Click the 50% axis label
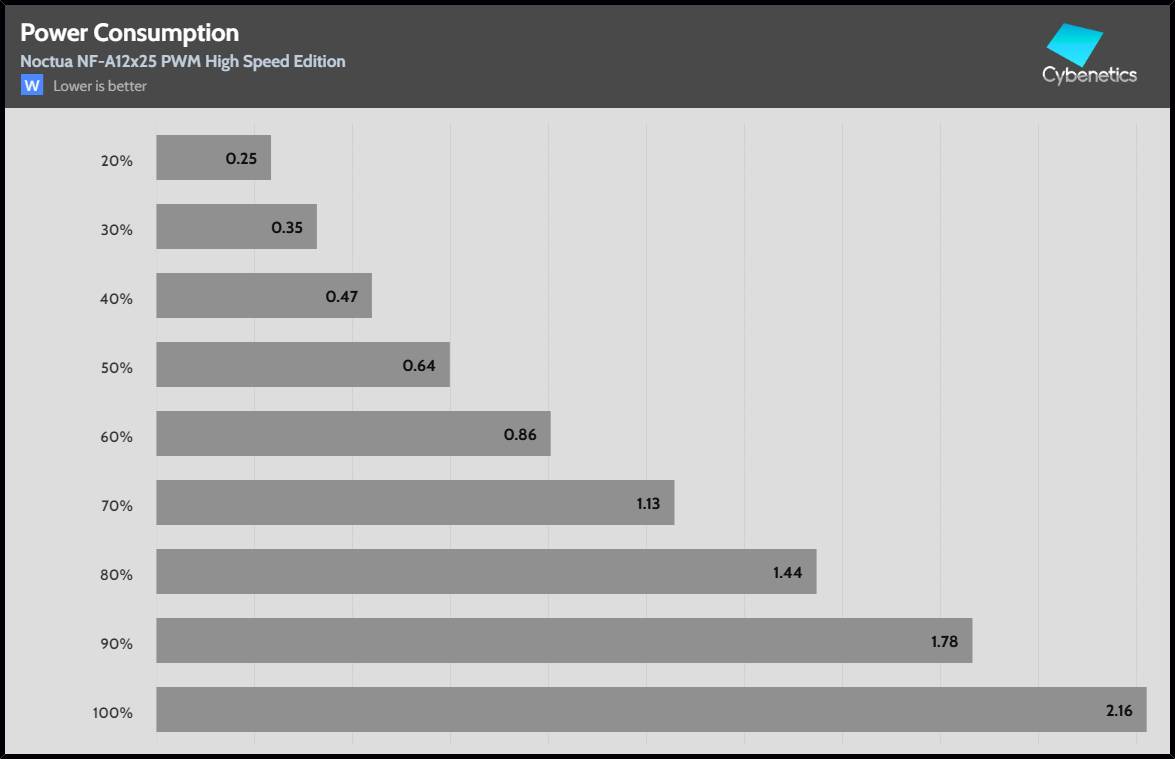This screenshot has width=1175, height=759. click(x=117, y=367)
